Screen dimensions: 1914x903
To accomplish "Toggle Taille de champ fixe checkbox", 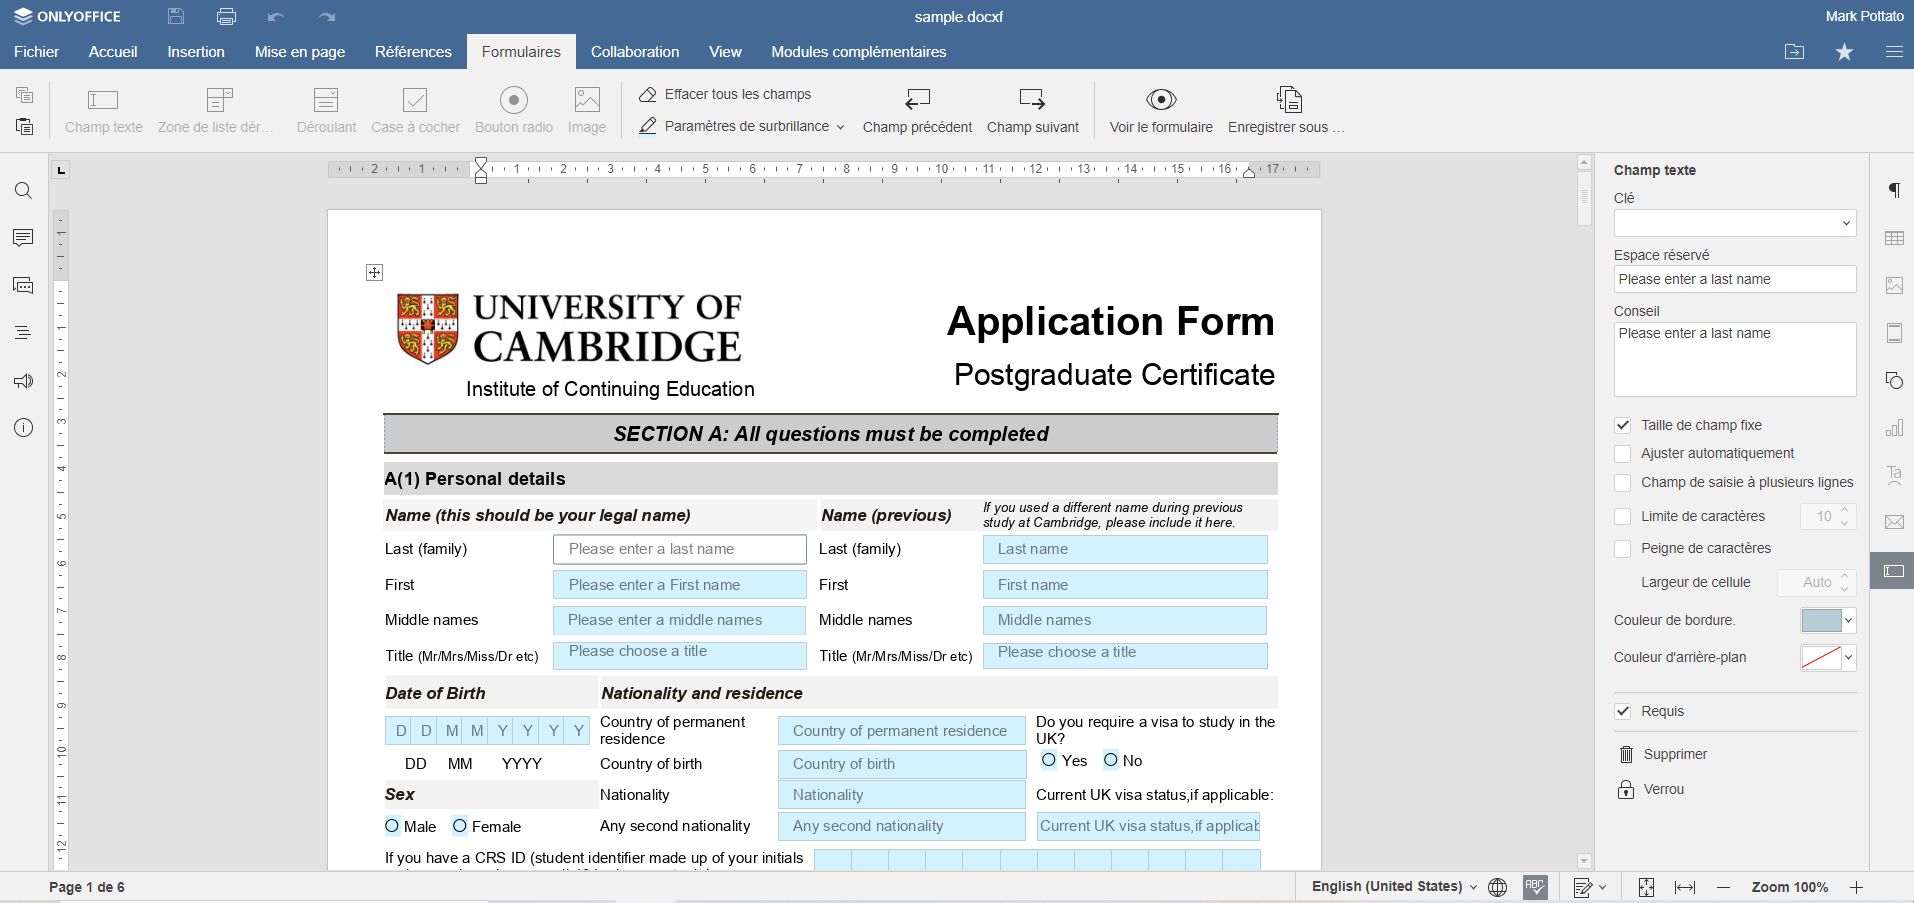I will click(x=1623, y=425).
